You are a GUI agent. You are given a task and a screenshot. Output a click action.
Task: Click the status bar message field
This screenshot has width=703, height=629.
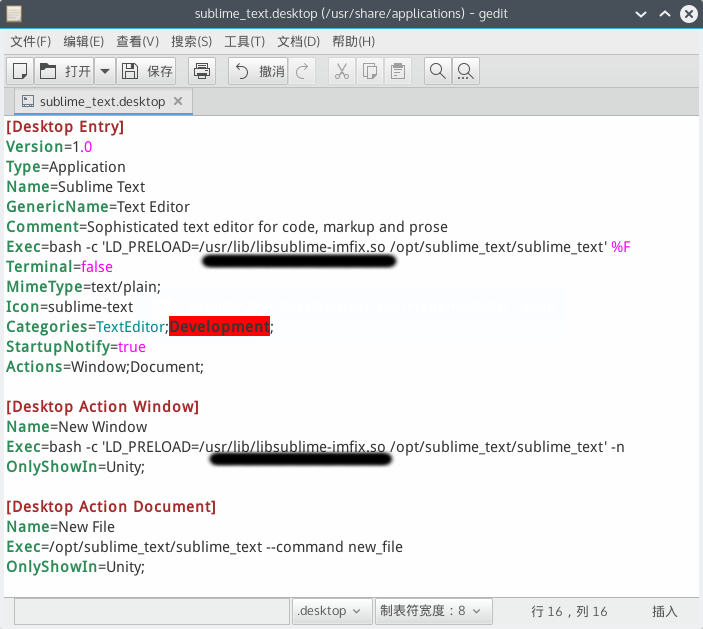[x=152, y=611]
